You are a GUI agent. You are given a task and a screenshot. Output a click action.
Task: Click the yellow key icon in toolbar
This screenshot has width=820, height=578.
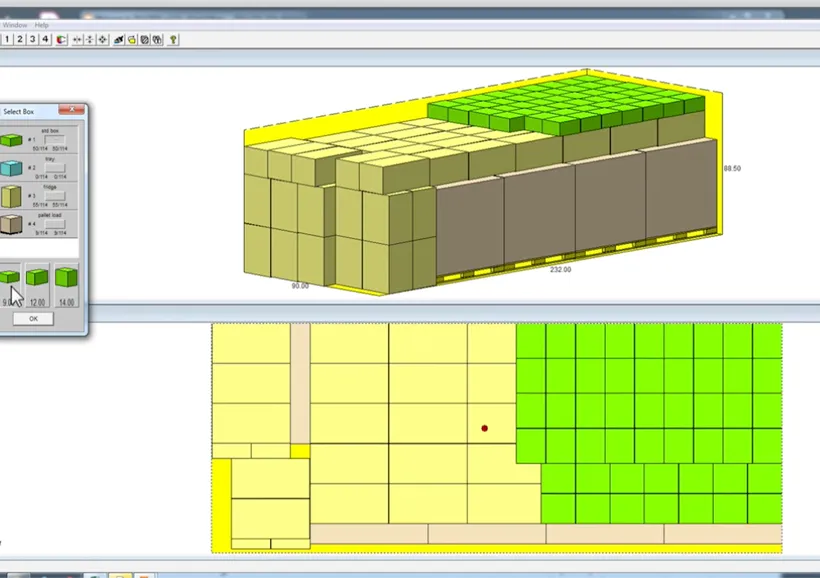point(173,39)
